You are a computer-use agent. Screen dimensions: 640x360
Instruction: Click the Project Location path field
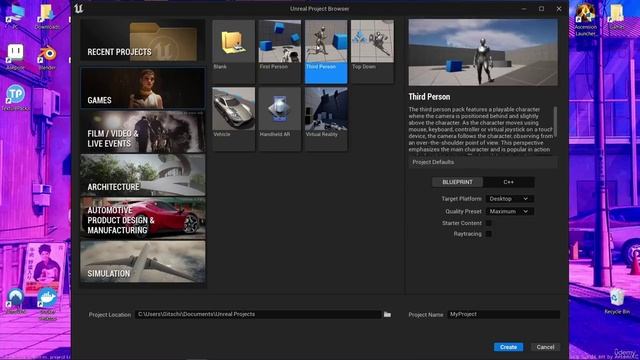tap(258, 314)
